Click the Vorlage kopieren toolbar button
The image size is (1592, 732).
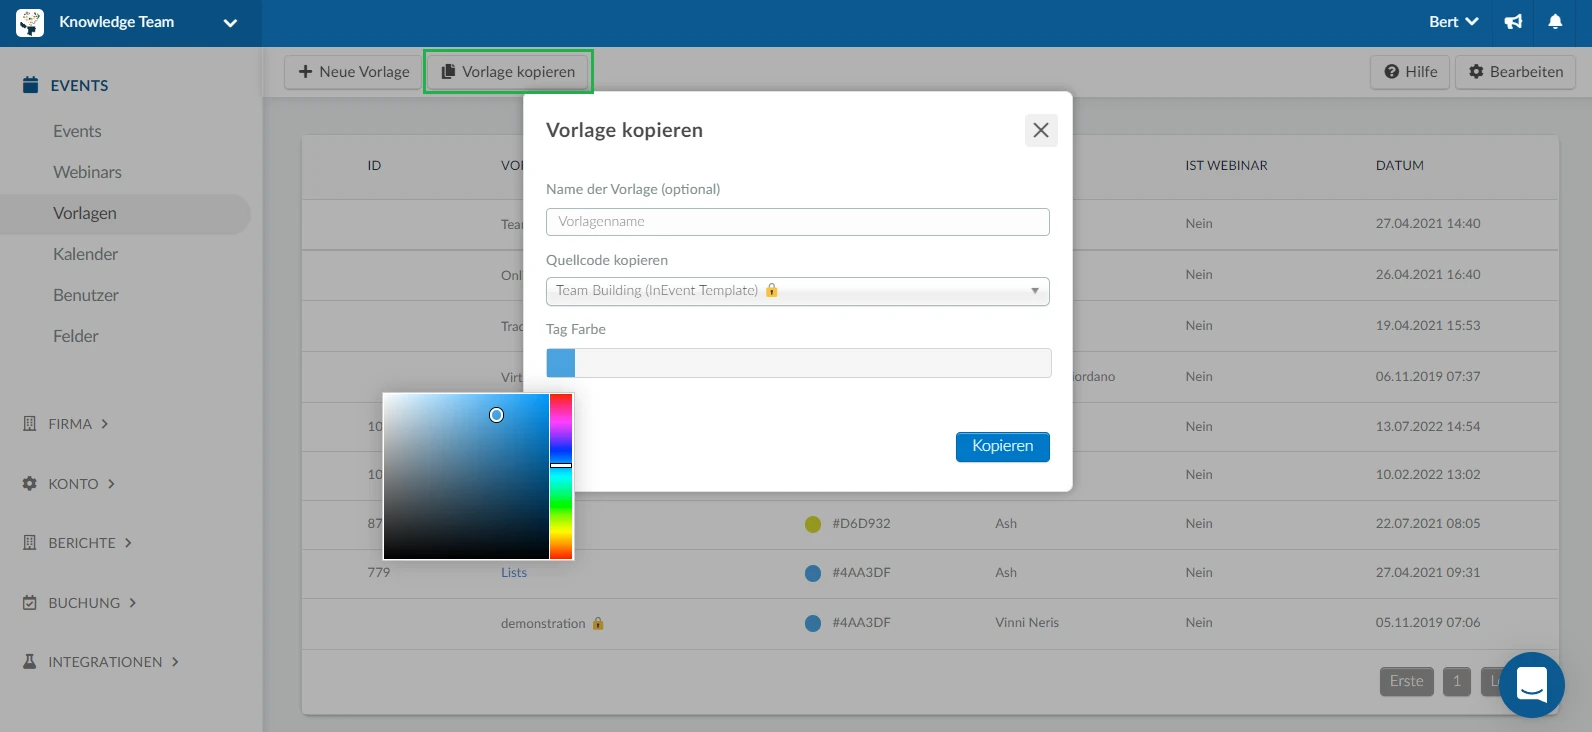coord(508,72)
